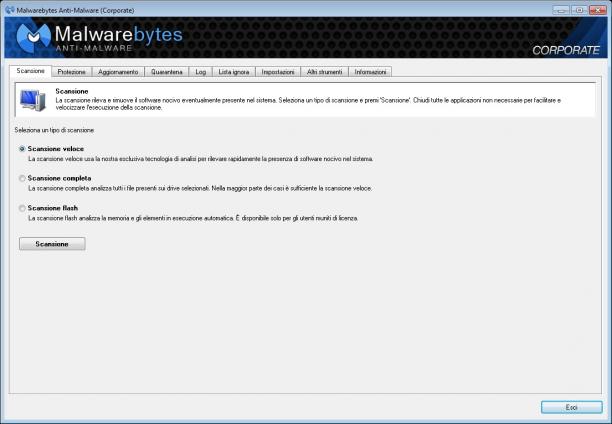
Task: Maximize the Malwarebytes window
Action: coord(580,10)
